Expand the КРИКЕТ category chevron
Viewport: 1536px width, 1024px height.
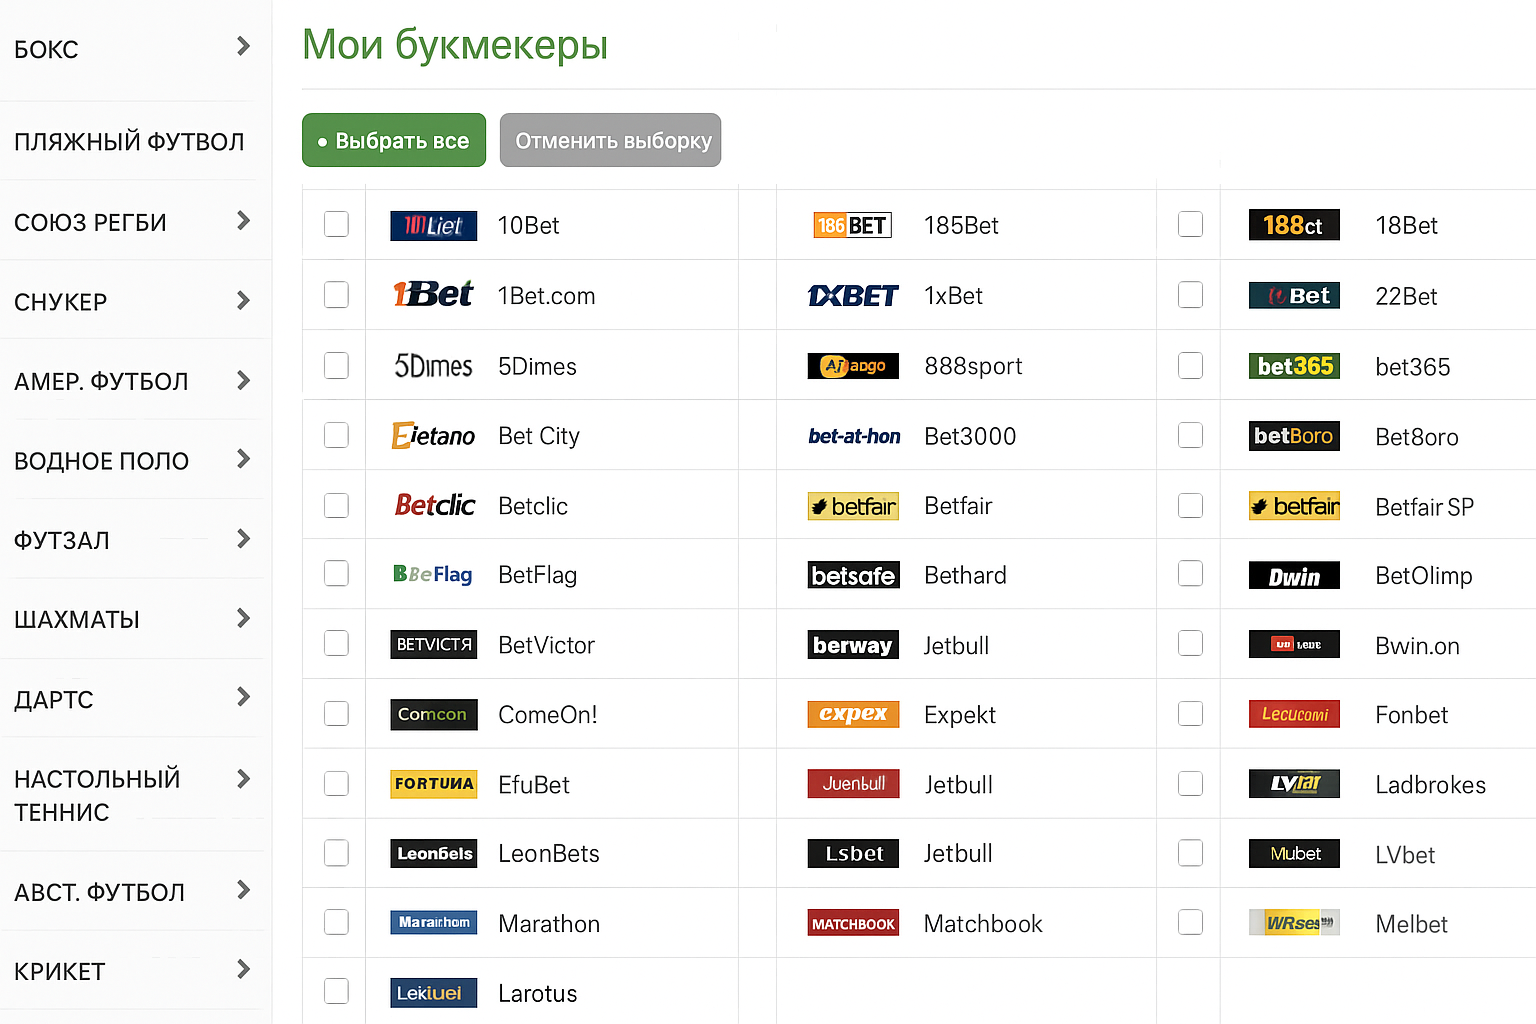click(x=243, y=969)
